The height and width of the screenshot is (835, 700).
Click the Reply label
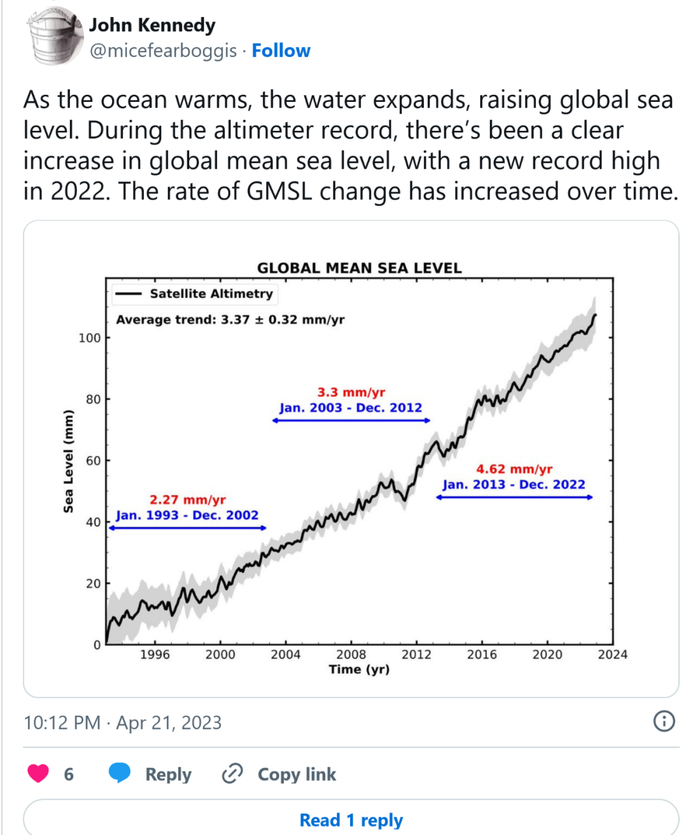(168, 774)
